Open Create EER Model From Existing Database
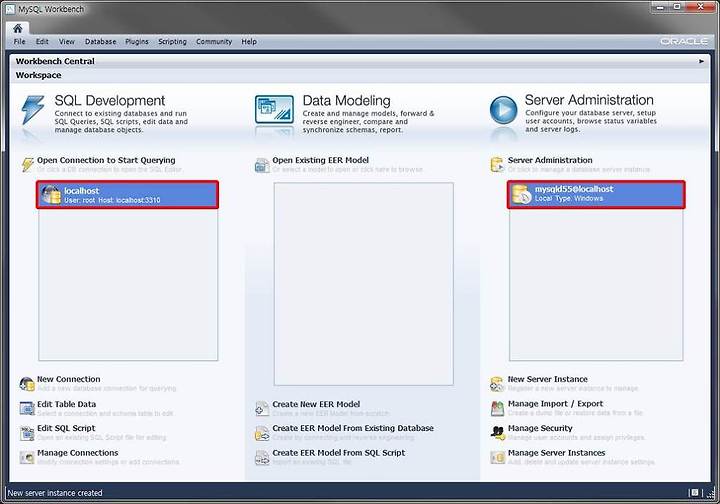The image size is (720, 504). [x=353, y=428]
